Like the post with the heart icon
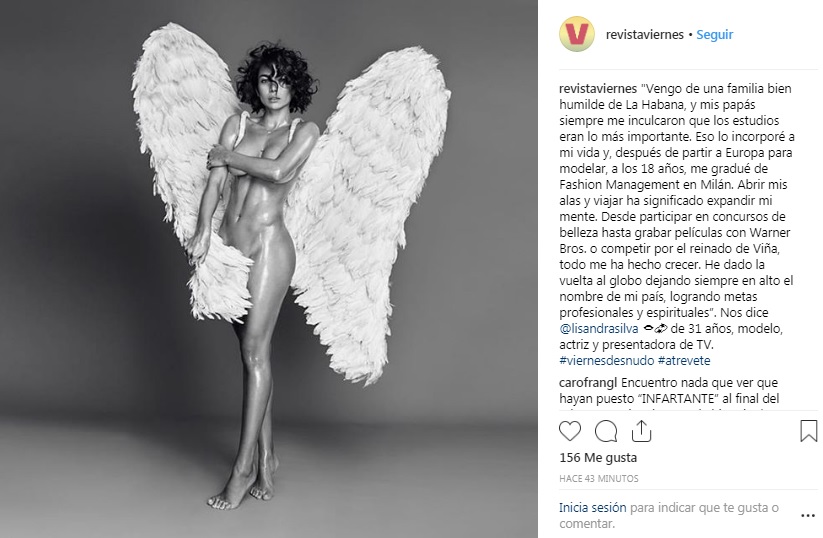 [570, 431]
